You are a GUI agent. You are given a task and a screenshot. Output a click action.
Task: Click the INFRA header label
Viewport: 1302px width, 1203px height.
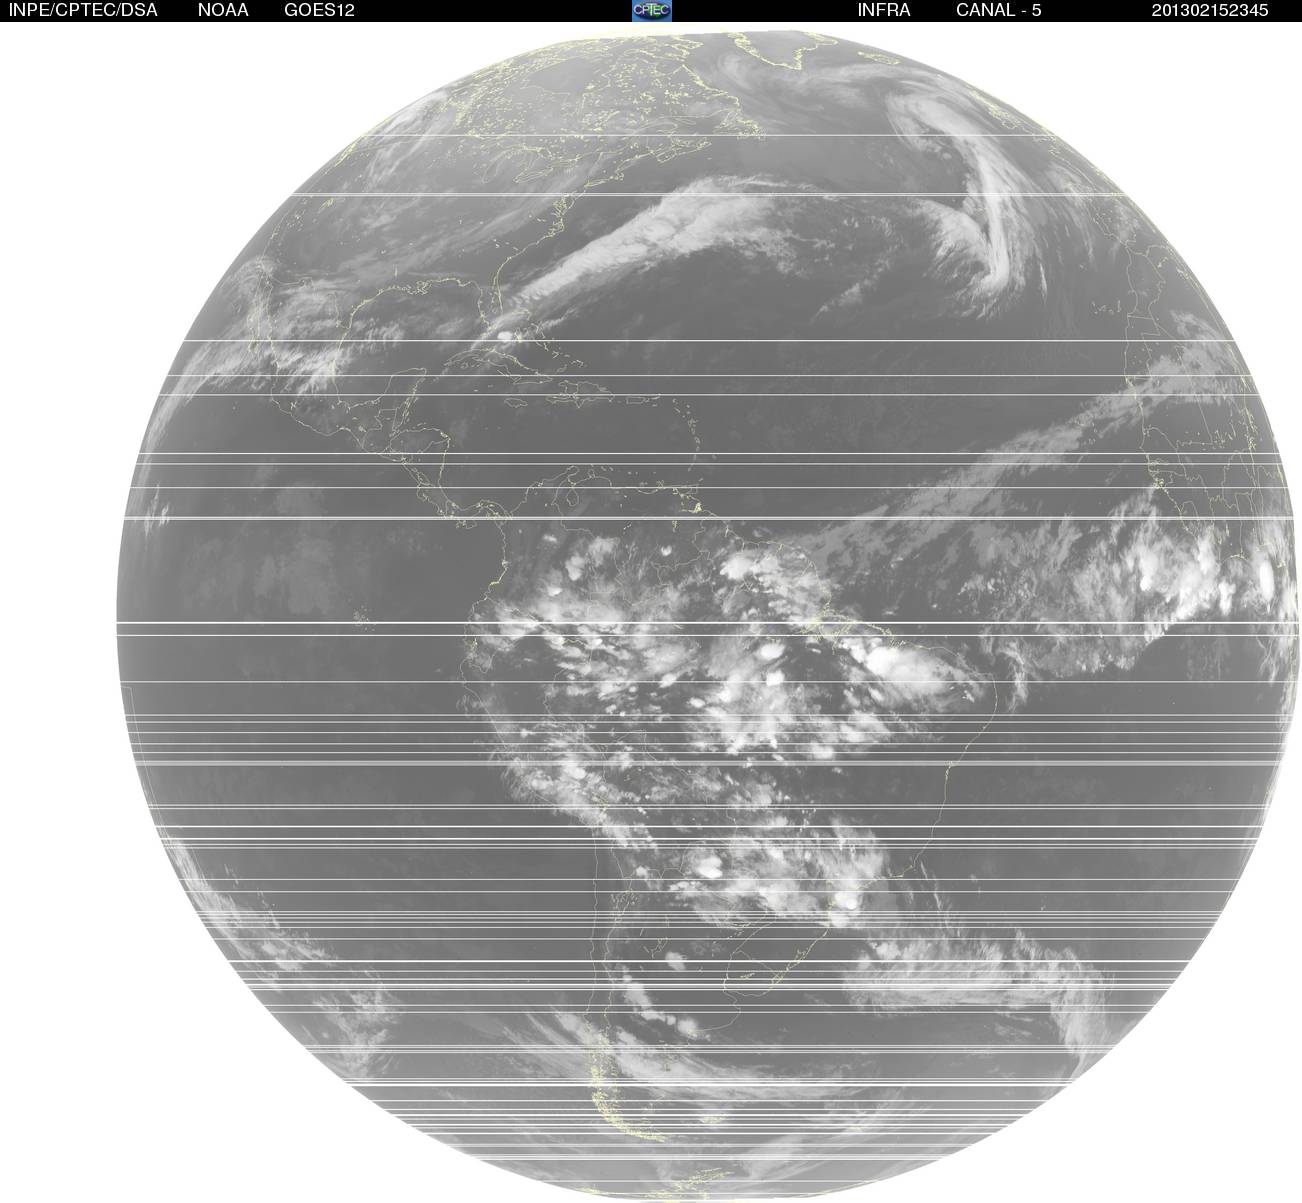[884, 10]
